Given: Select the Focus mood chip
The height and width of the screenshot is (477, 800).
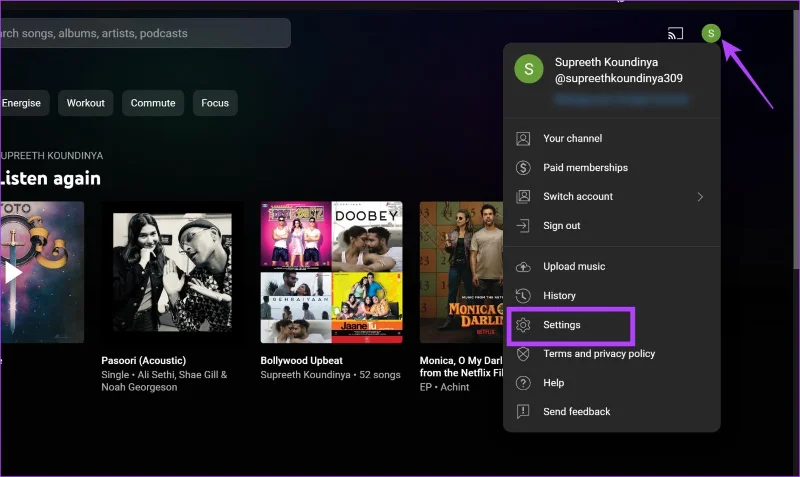Looking at the screenshot, I should coord(215,103).
